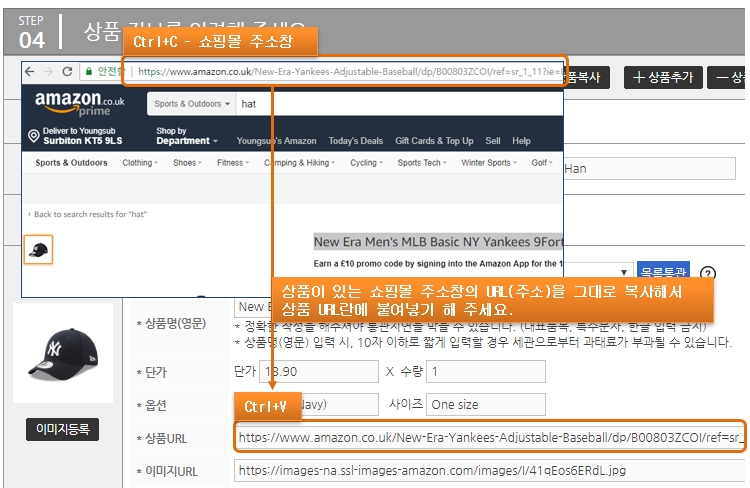Click the Amazon search box containing hat
Screen dimensions: 750x488
click(x=399, y=104)
